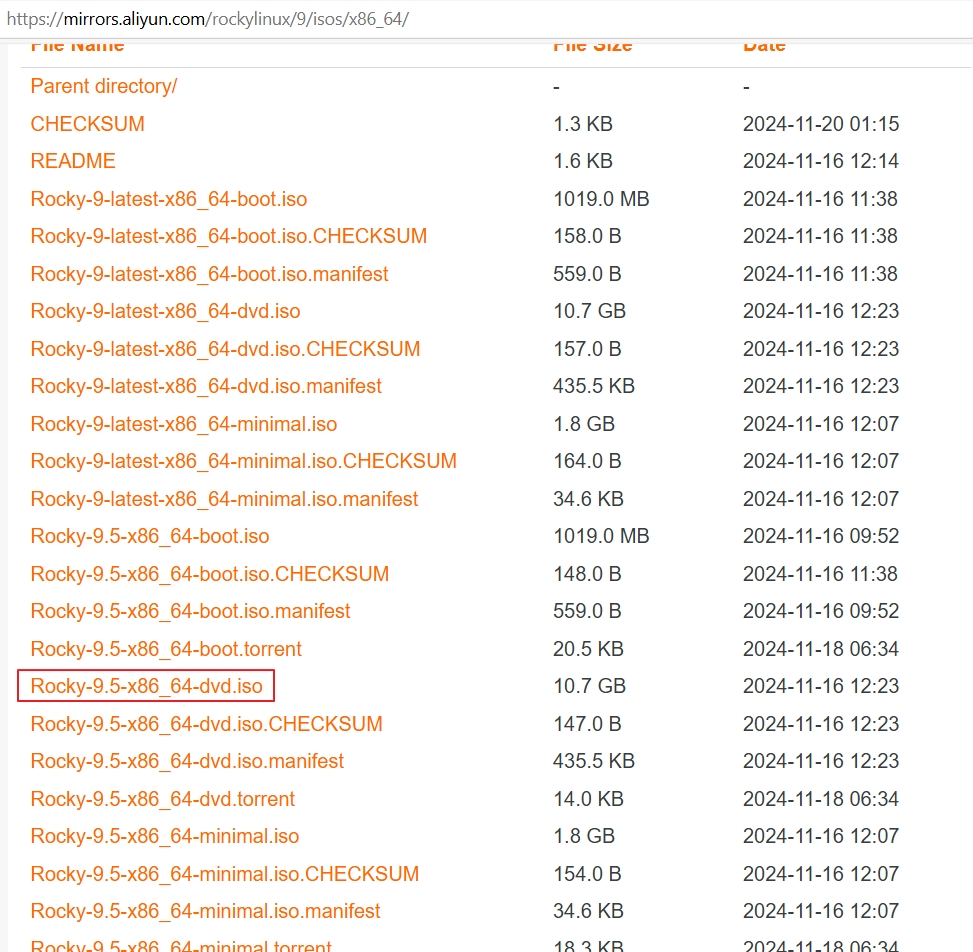This screenshot has height=952, width=973.
Task: Open Rocky-9-latest-x86_64-minimal.iso.manifest link
Action: point(225,500)
